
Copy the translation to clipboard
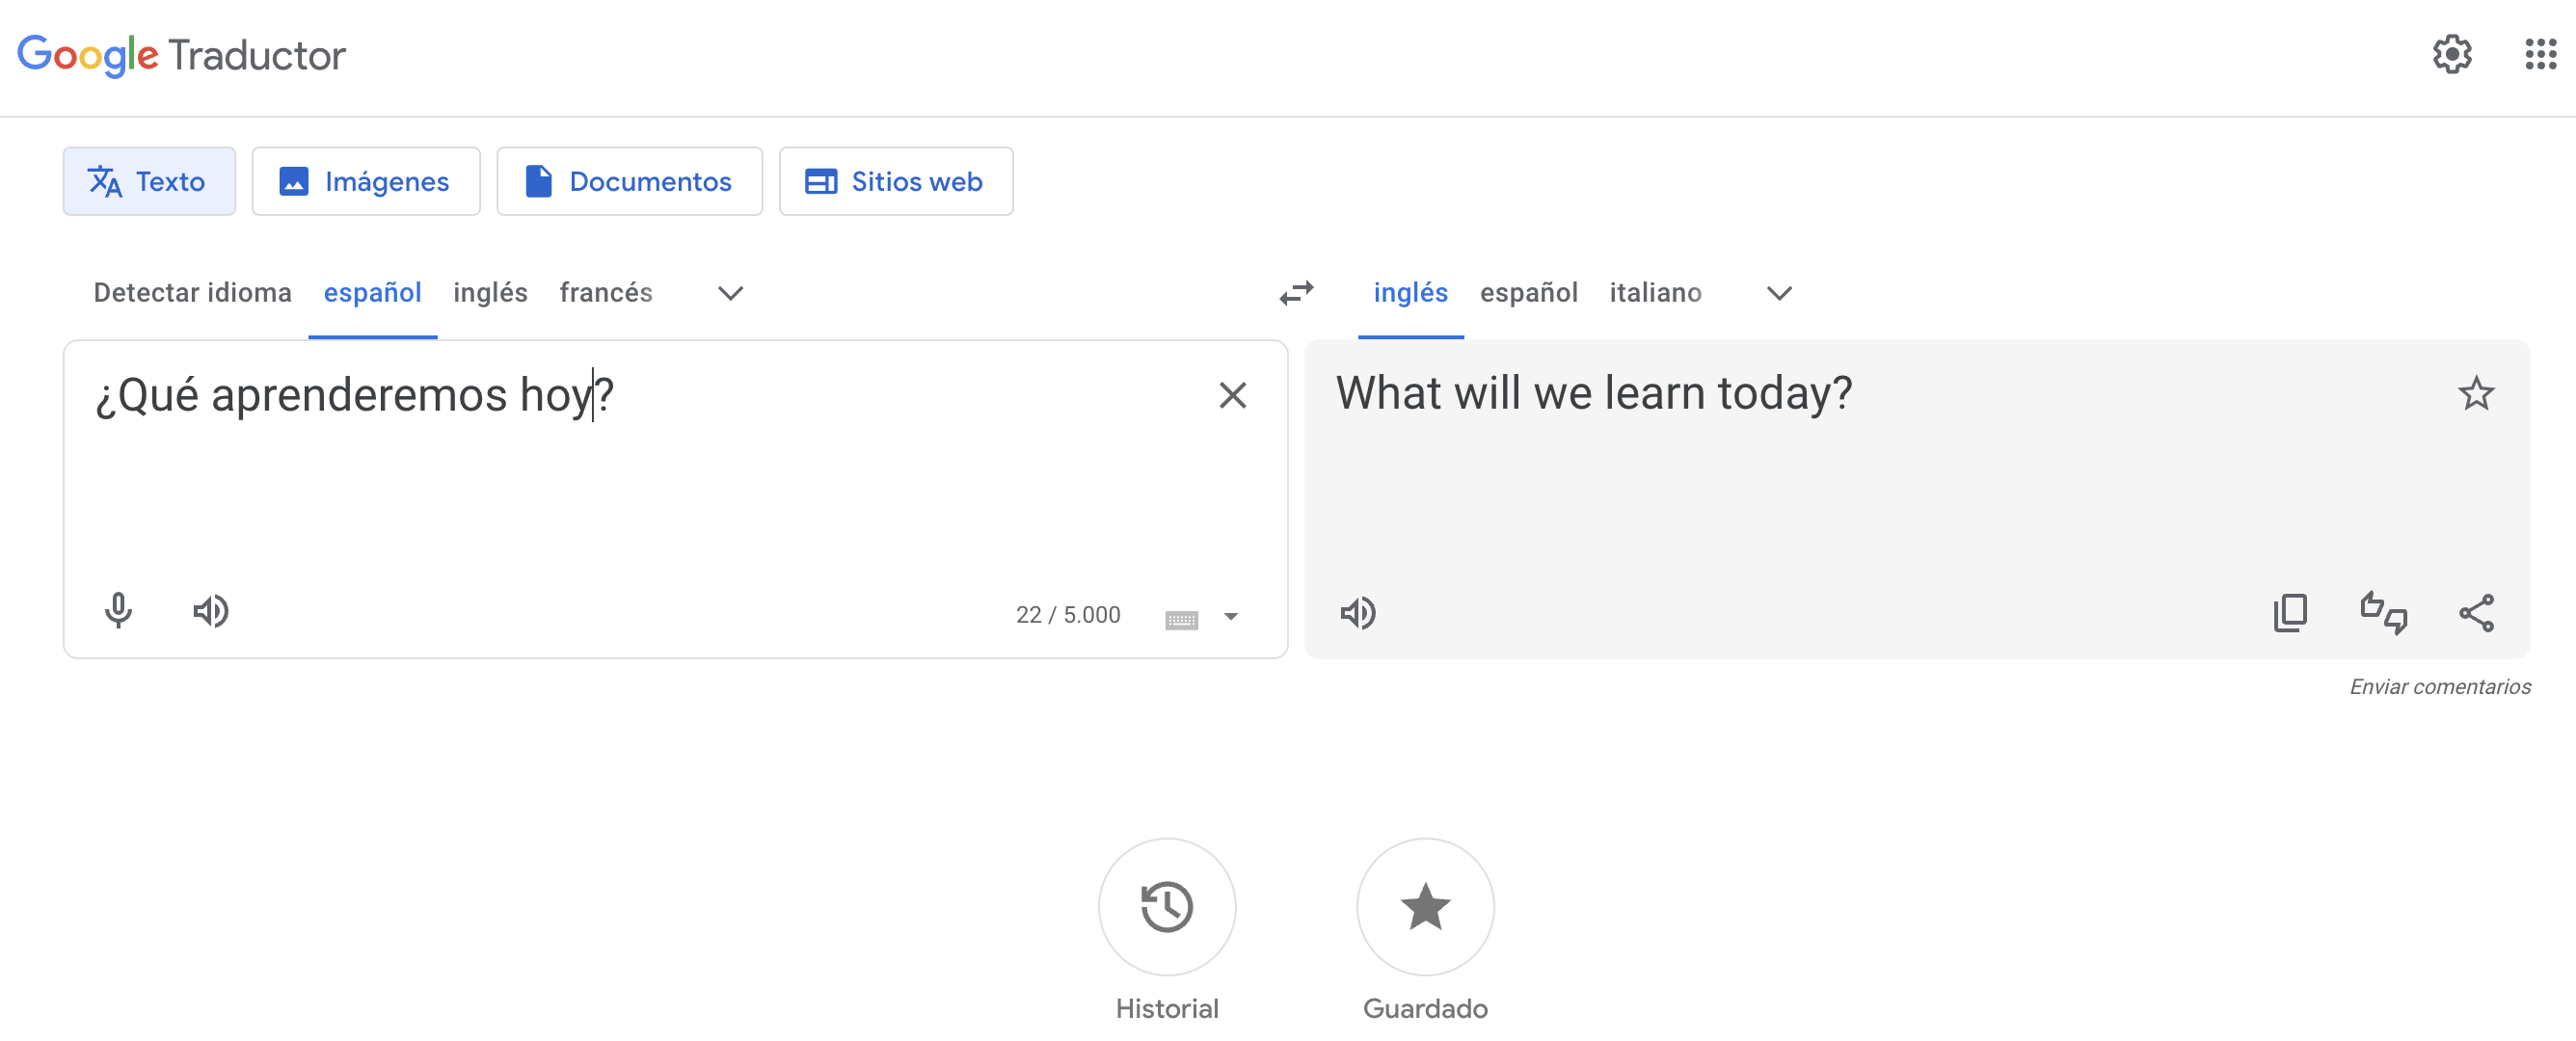(x=2290, y=612)
